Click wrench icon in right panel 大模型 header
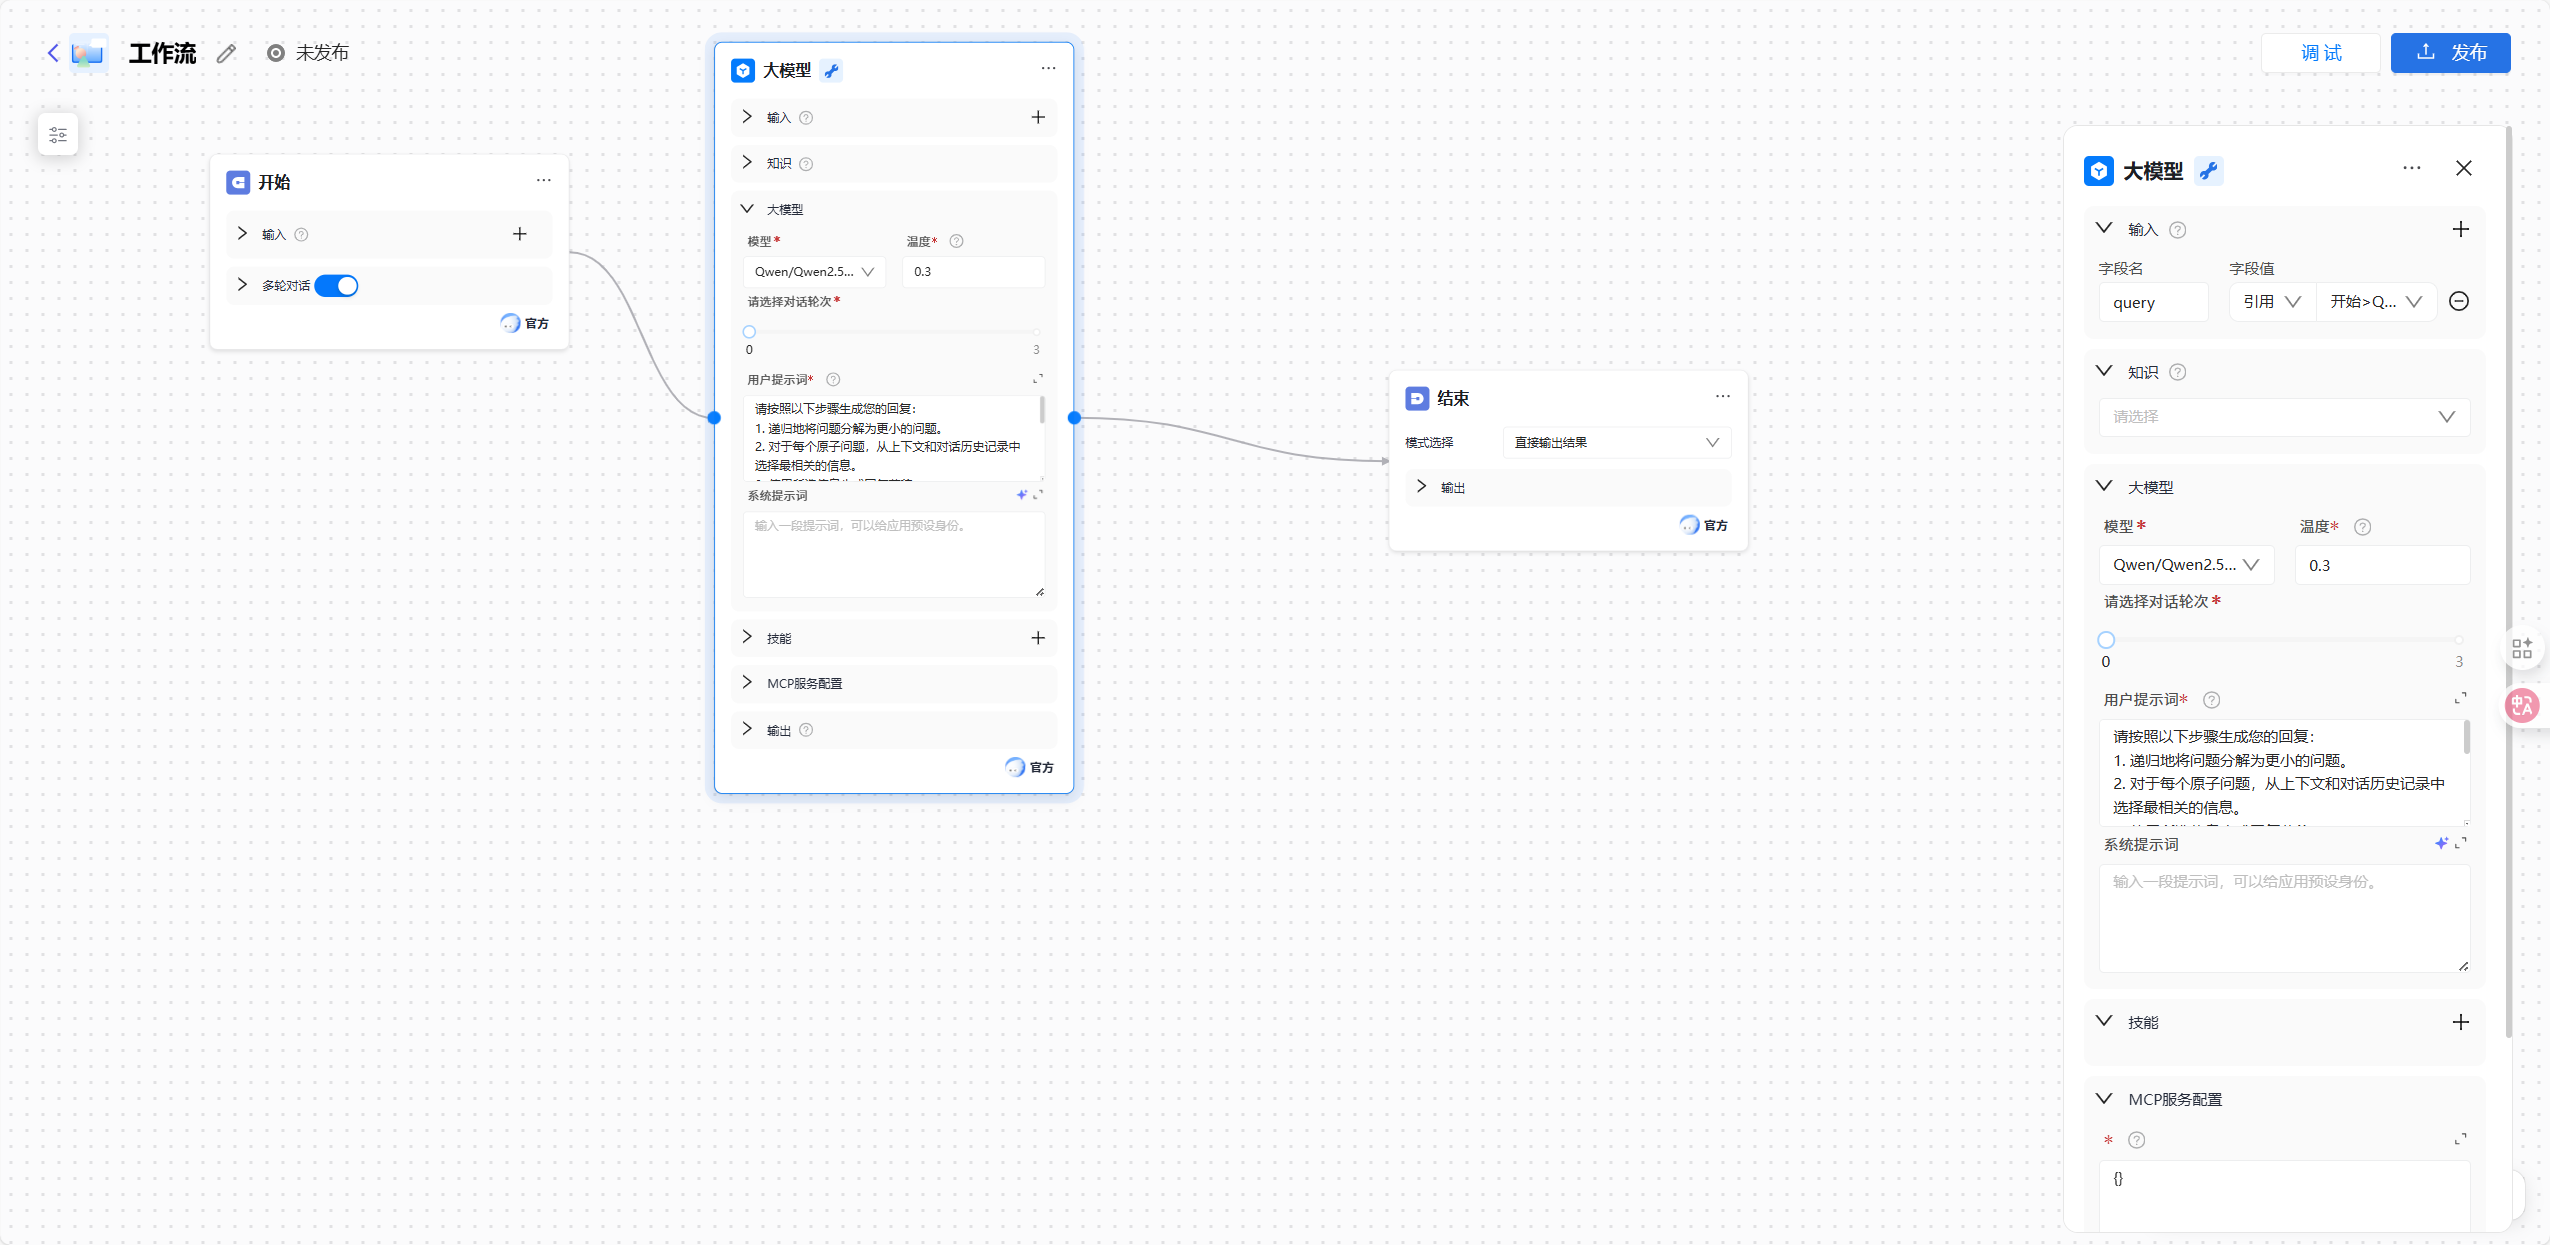This screenshot has width=2550, height=1245. click(x=2208, y=171)
